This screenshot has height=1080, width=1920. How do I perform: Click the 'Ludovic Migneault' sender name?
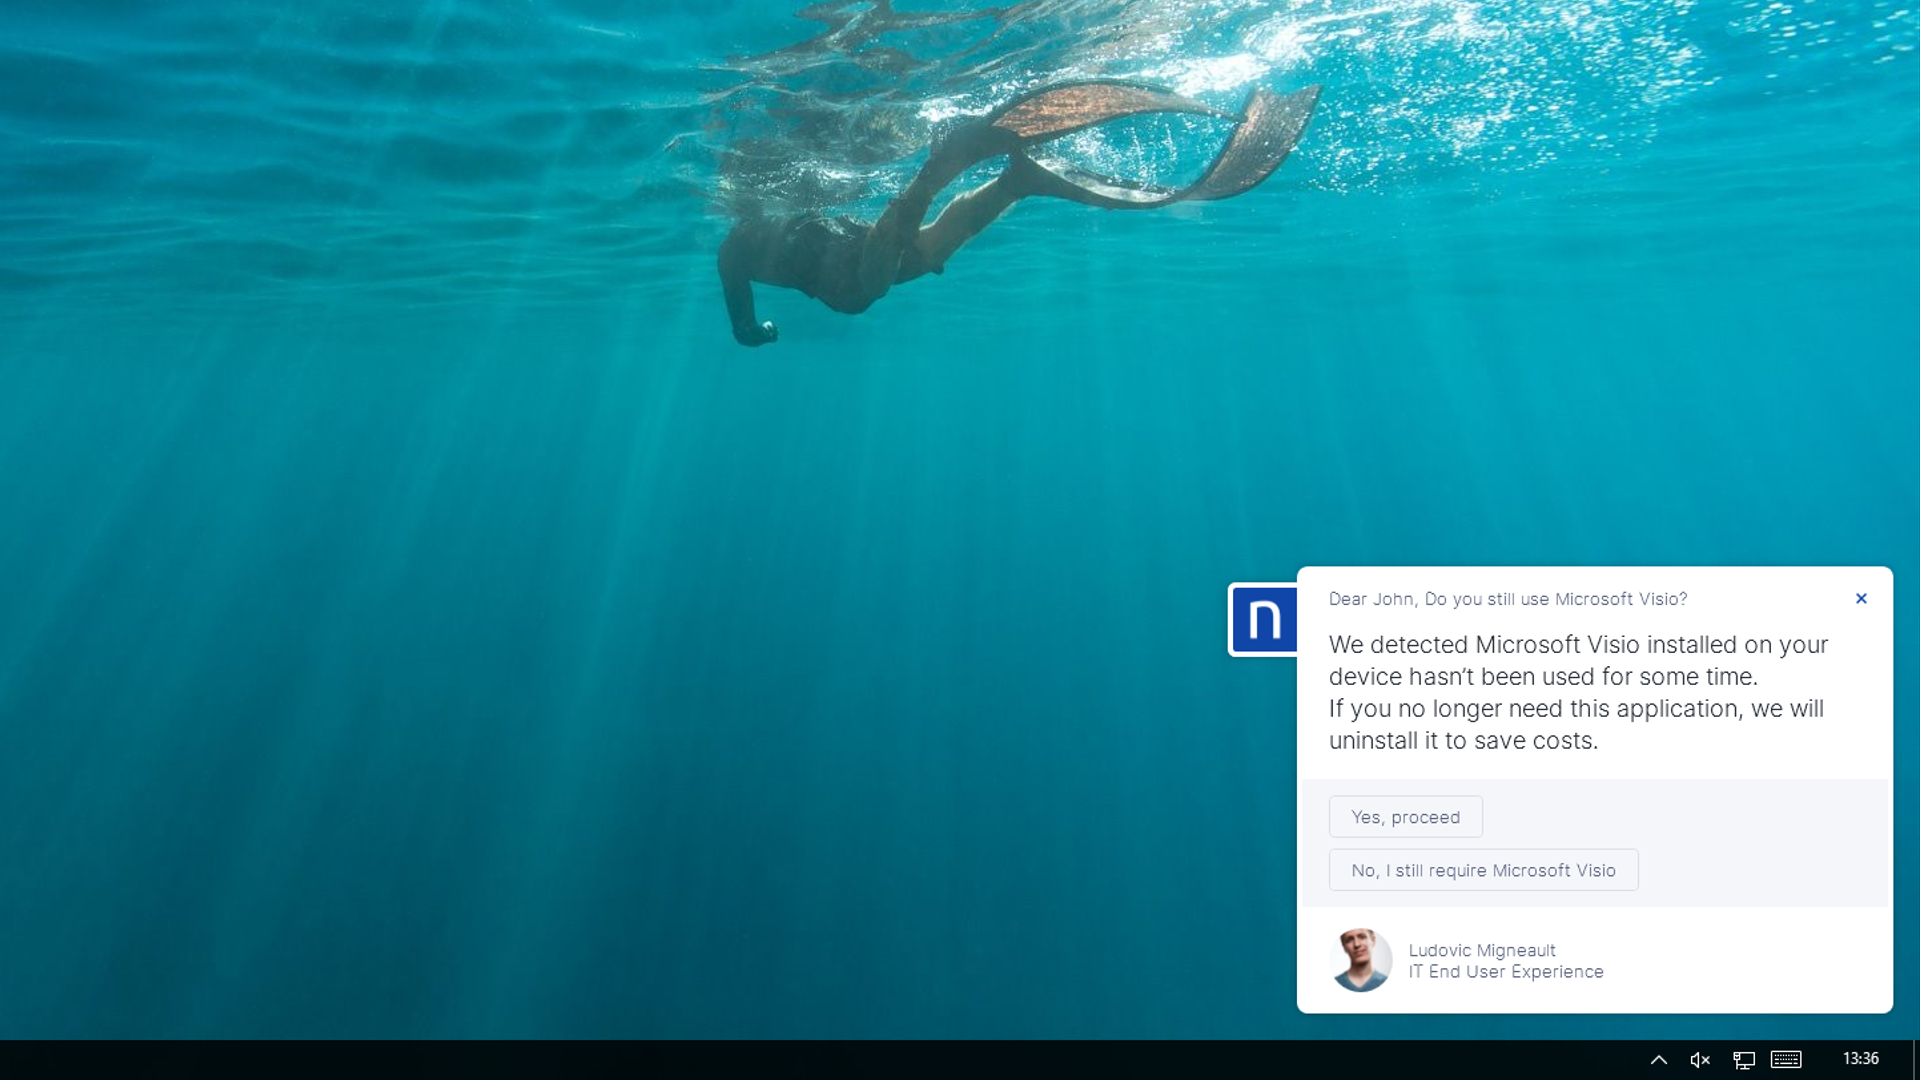1482,950
